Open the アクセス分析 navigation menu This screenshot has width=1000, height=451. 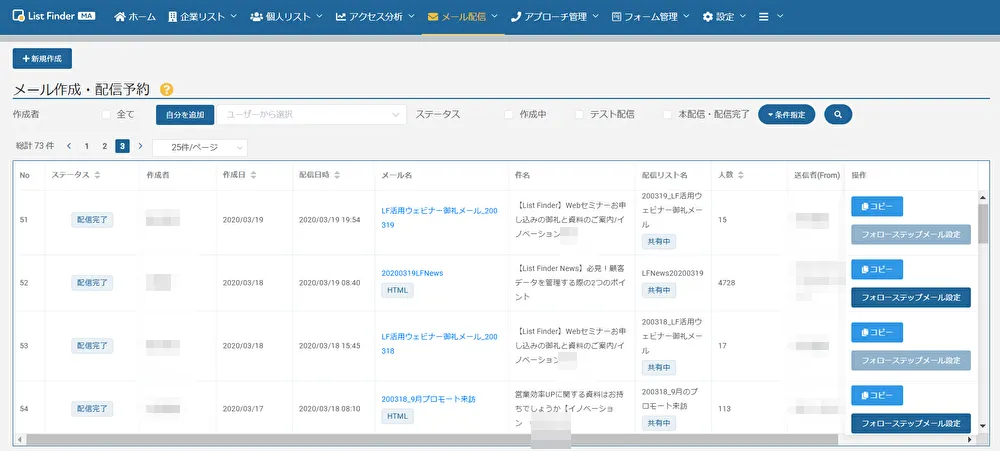pos(377,17)
